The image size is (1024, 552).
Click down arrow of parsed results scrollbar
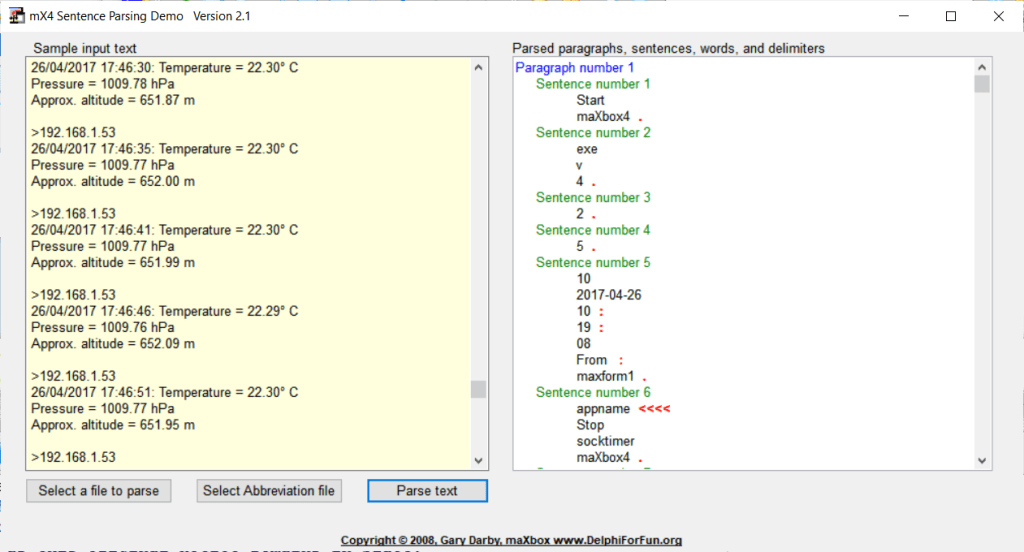pyautogui.click(x=982, y=460)
